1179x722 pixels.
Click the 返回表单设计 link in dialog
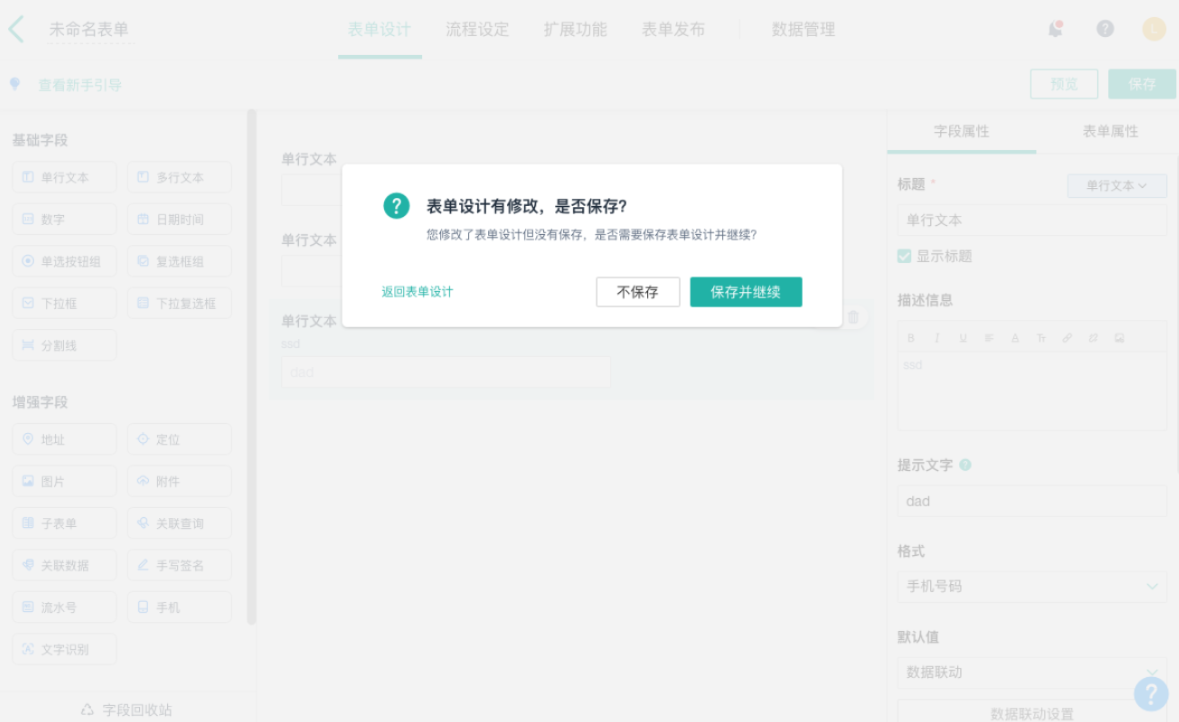tap(417, 292)
